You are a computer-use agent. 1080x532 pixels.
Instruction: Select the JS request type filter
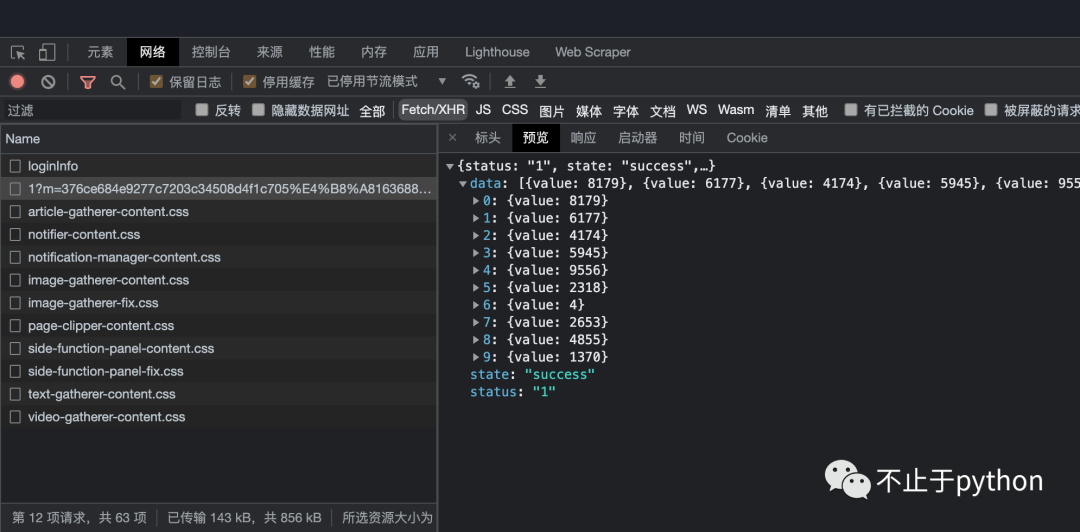click(x=483, y=110)
